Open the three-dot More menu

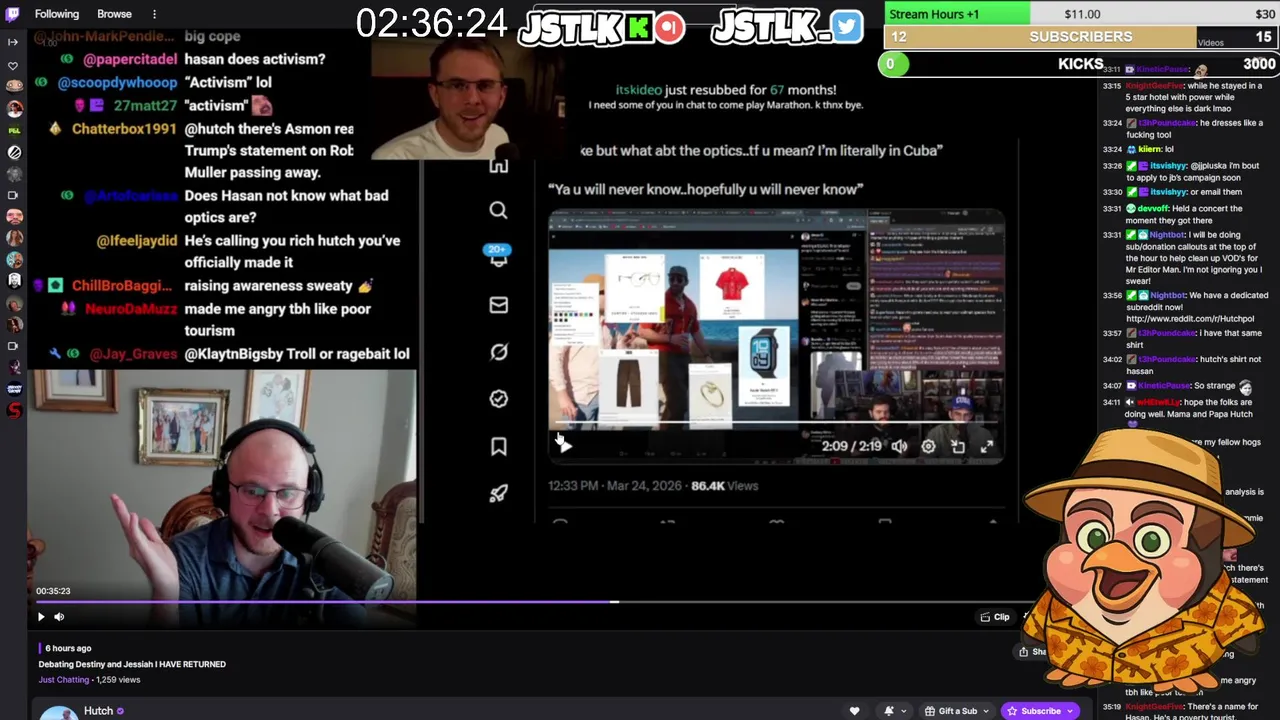pos(154,14)
